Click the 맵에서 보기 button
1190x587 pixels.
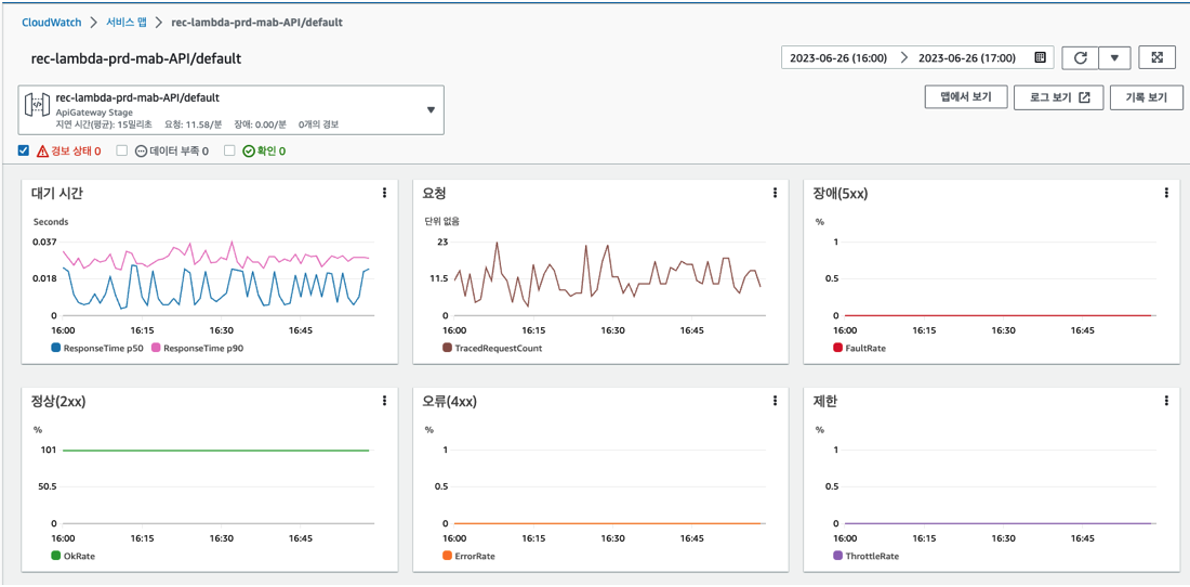coord(966,97)
